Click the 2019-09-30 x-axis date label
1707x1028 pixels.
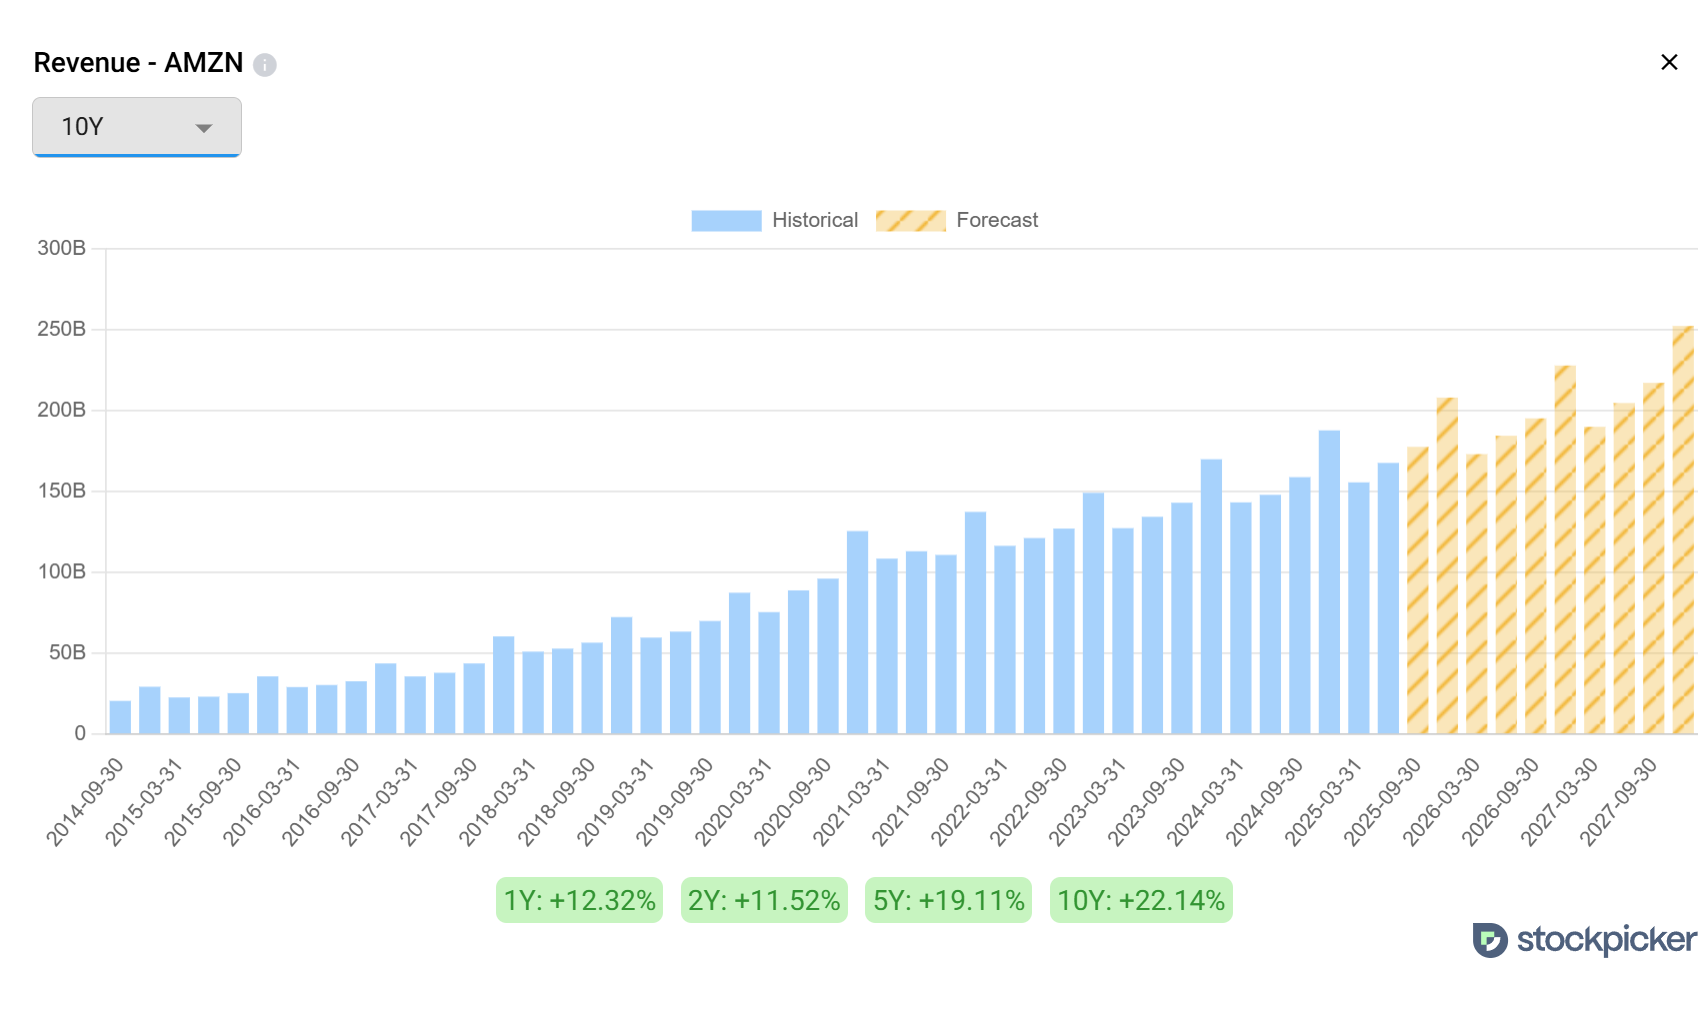675,802
